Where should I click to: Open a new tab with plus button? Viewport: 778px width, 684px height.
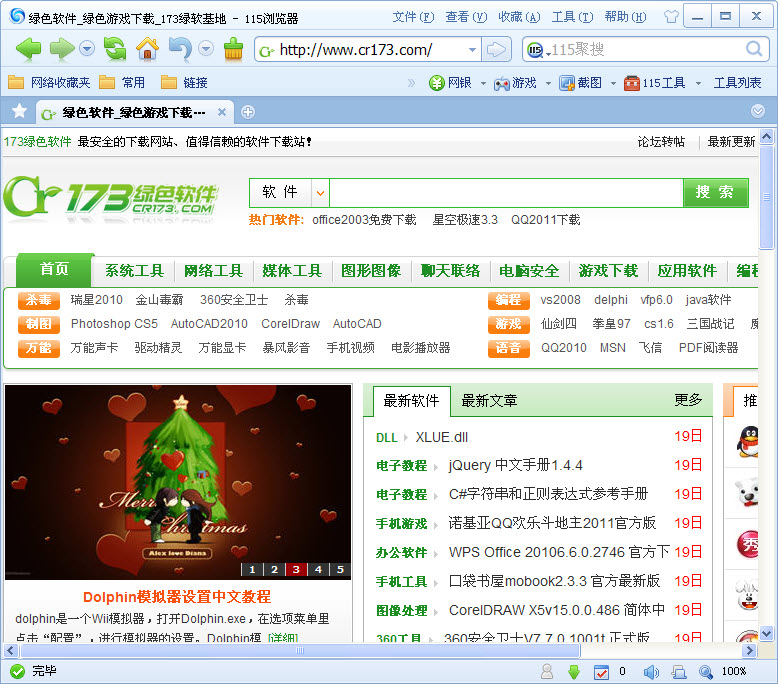pyautogui.click(x=248, y=112)
